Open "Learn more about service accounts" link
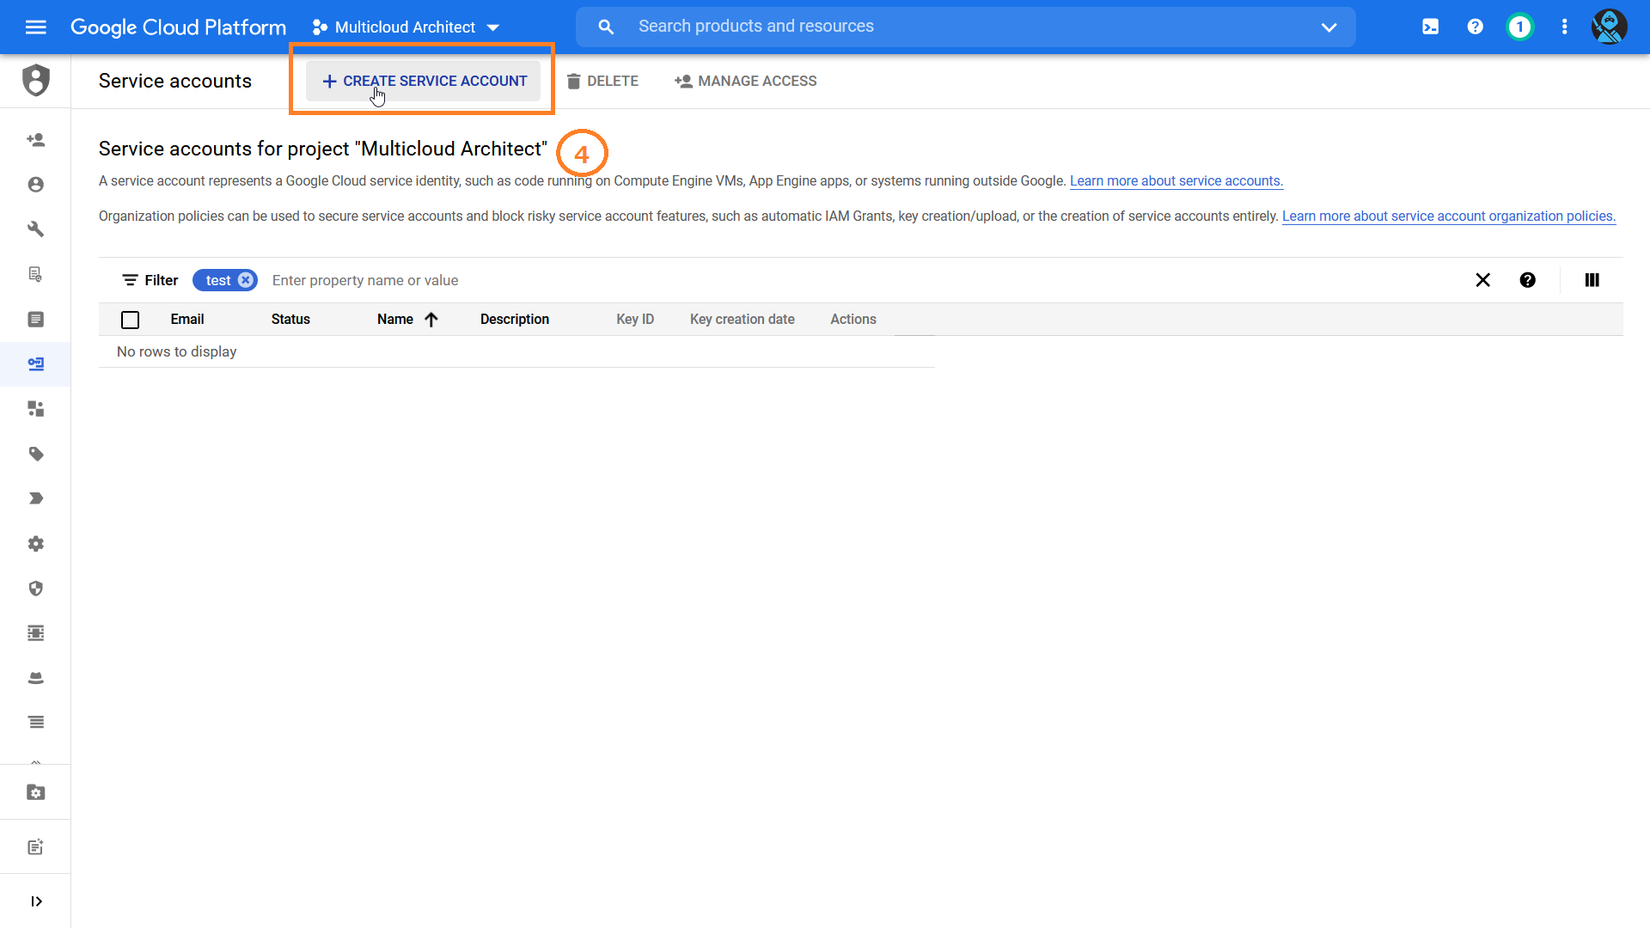This screenshot has height=928, width=1650. click(1176, 181)
